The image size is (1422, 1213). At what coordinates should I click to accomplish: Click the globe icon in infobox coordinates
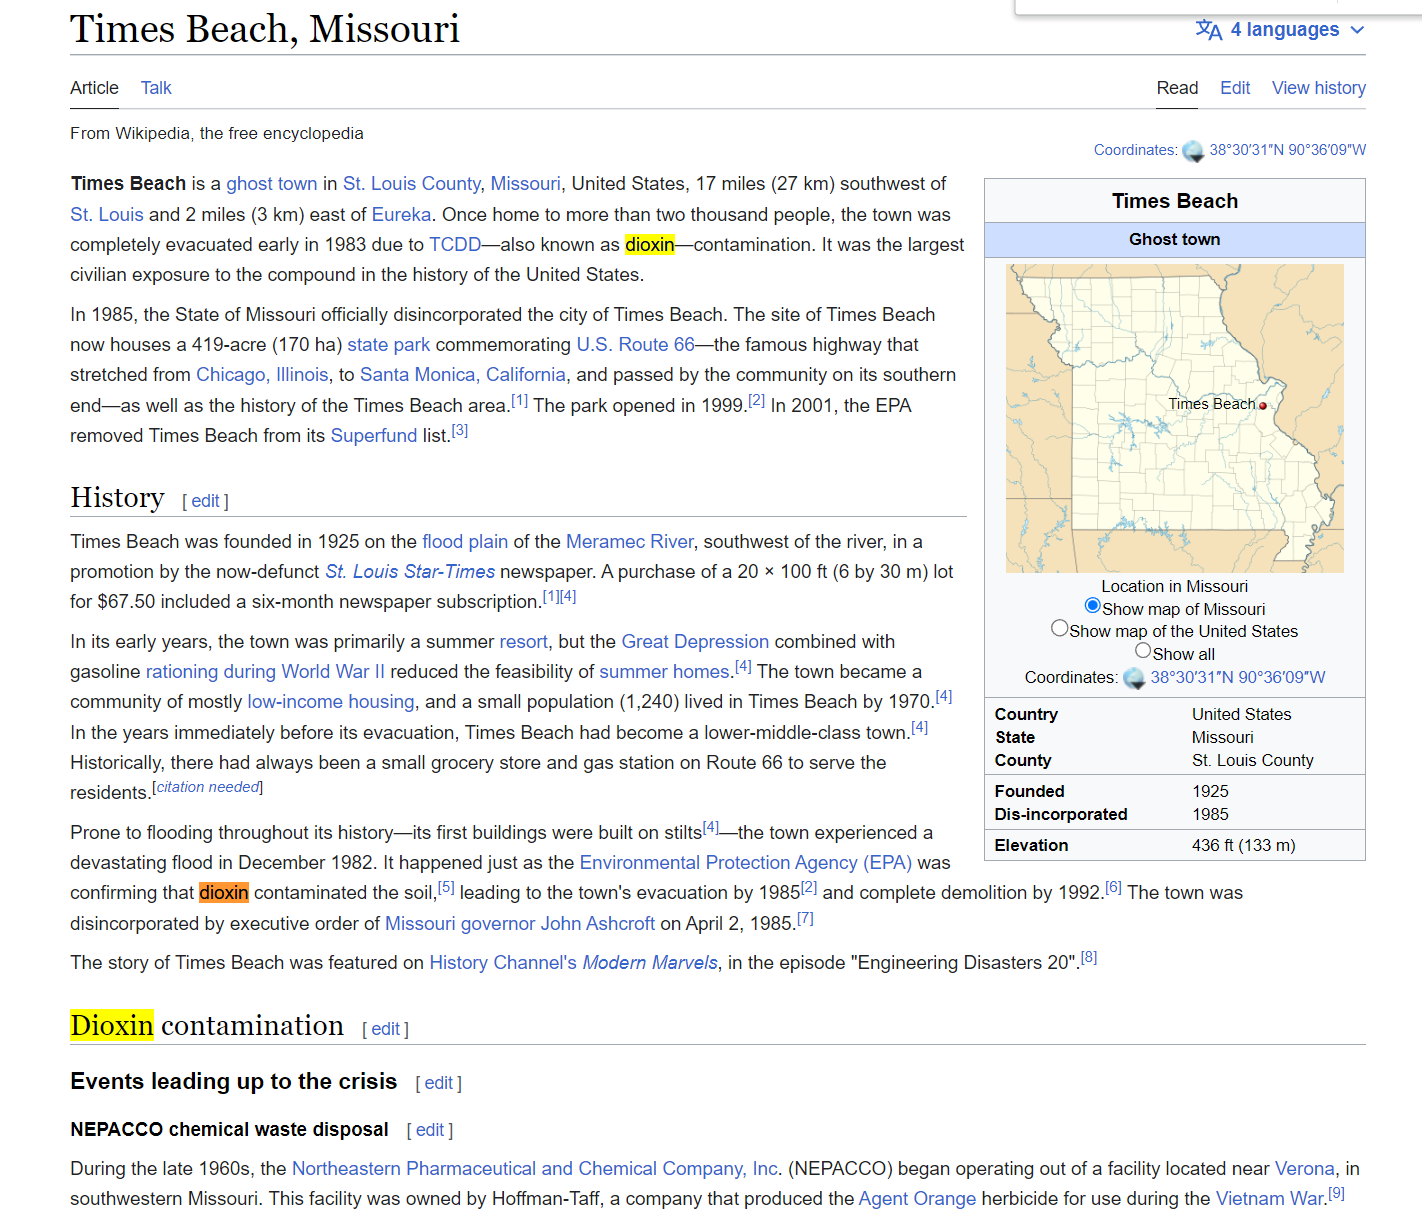tap(1134, 678)
